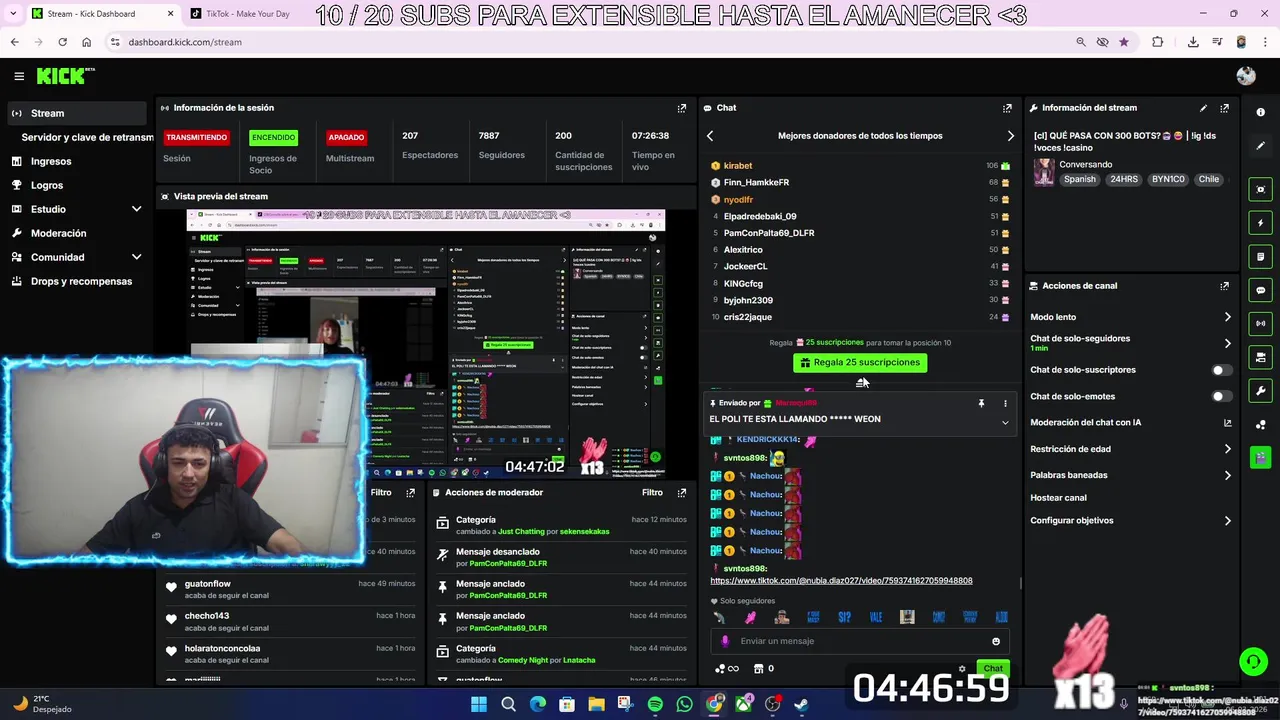Pop out the Acciones de canal panel

1224,286
